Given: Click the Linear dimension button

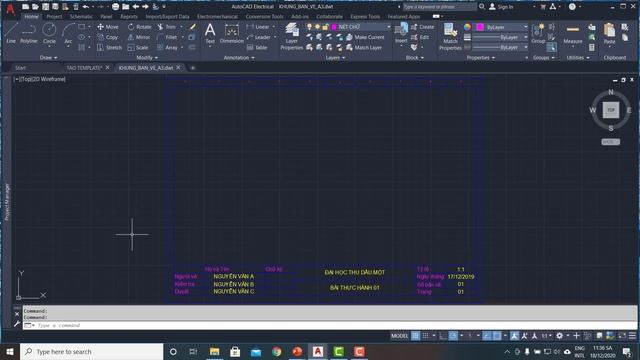Looking at the screenshot, I should pos(258,27).
